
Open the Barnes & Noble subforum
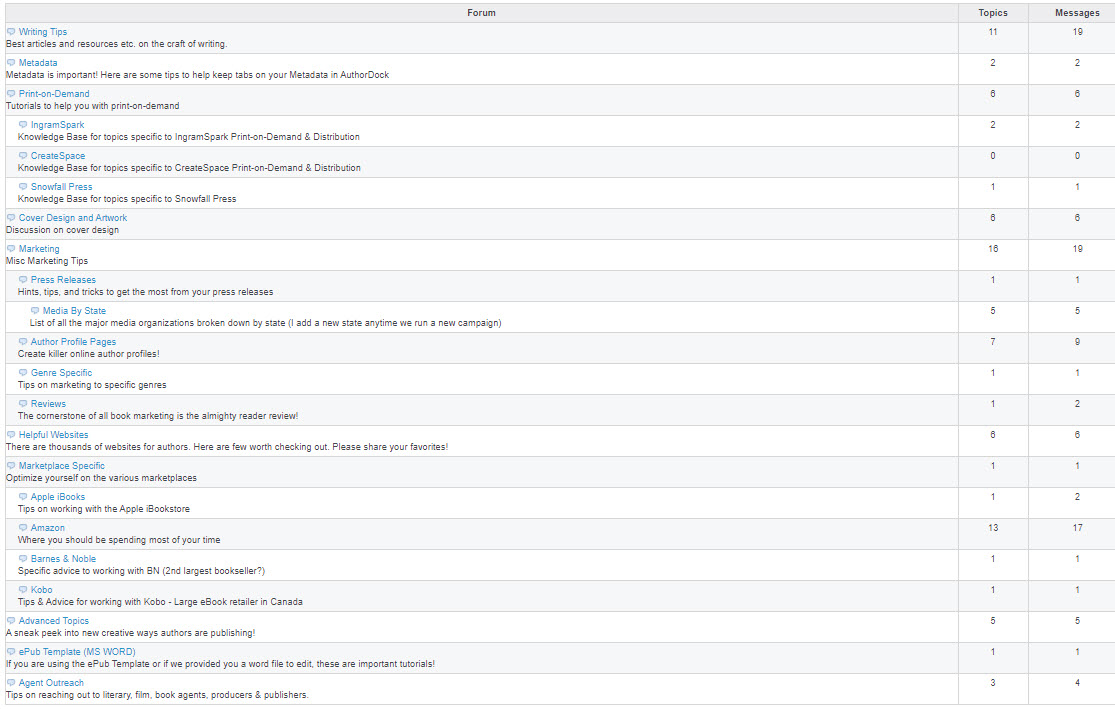63,559
